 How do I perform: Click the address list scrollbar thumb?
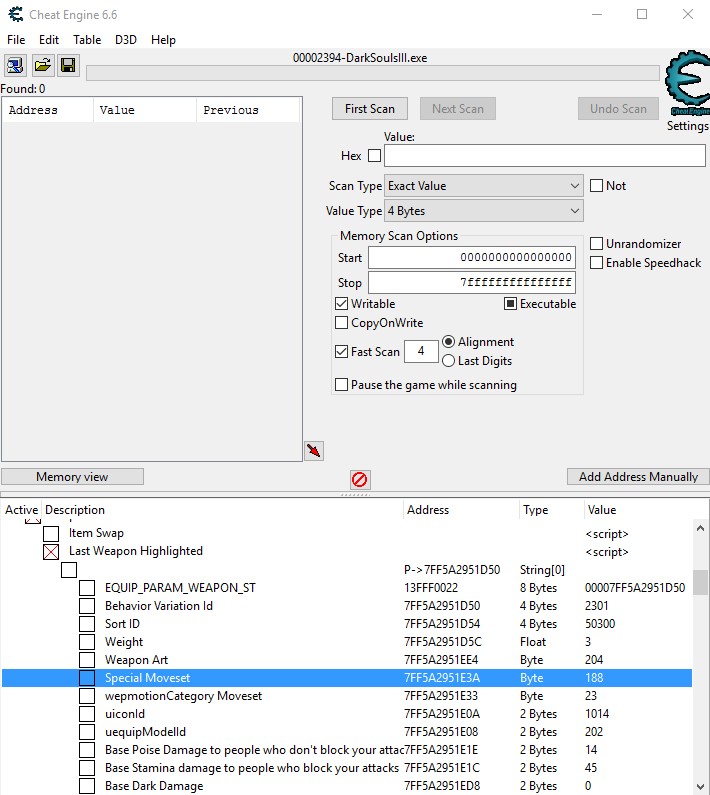click(x=700, y=582)
